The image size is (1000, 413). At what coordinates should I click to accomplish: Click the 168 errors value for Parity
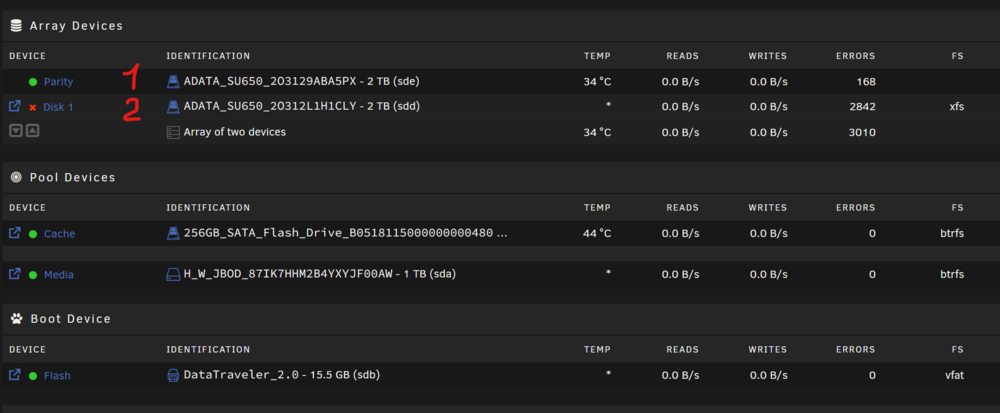tap(867, 82)
